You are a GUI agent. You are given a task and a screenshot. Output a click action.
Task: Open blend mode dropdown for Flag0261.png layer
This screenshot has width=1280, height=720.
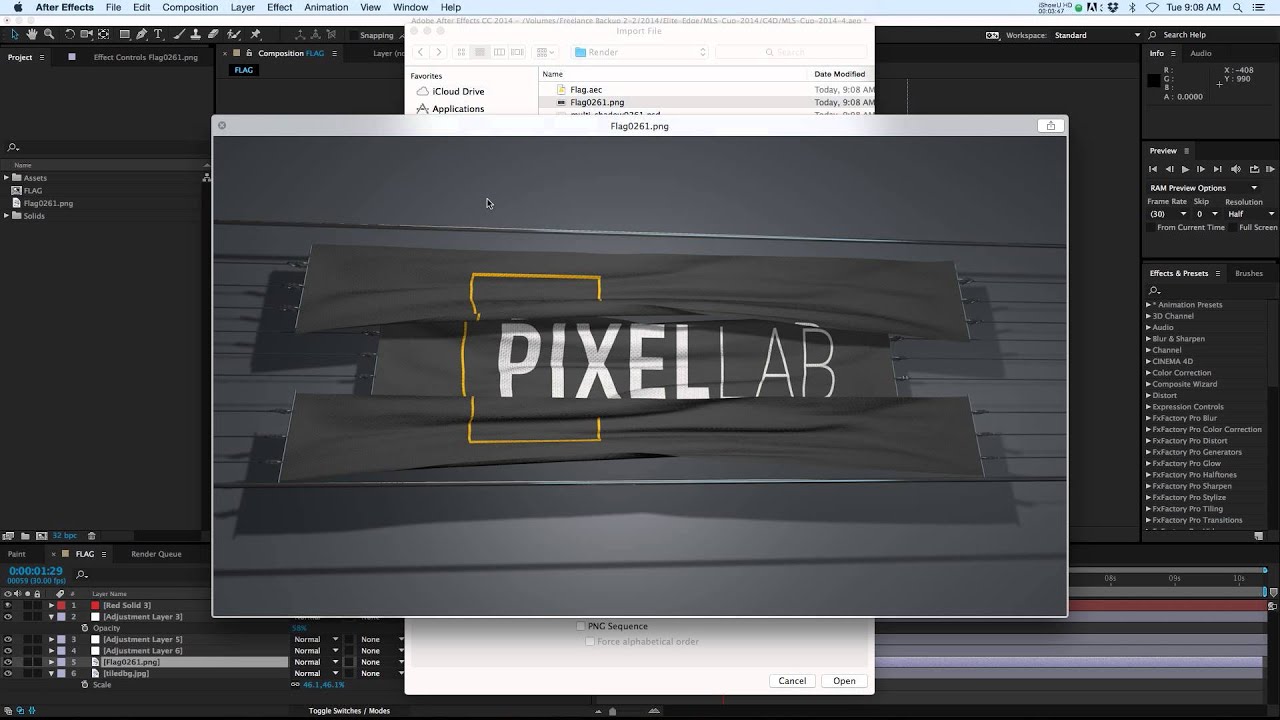point(316,662)
